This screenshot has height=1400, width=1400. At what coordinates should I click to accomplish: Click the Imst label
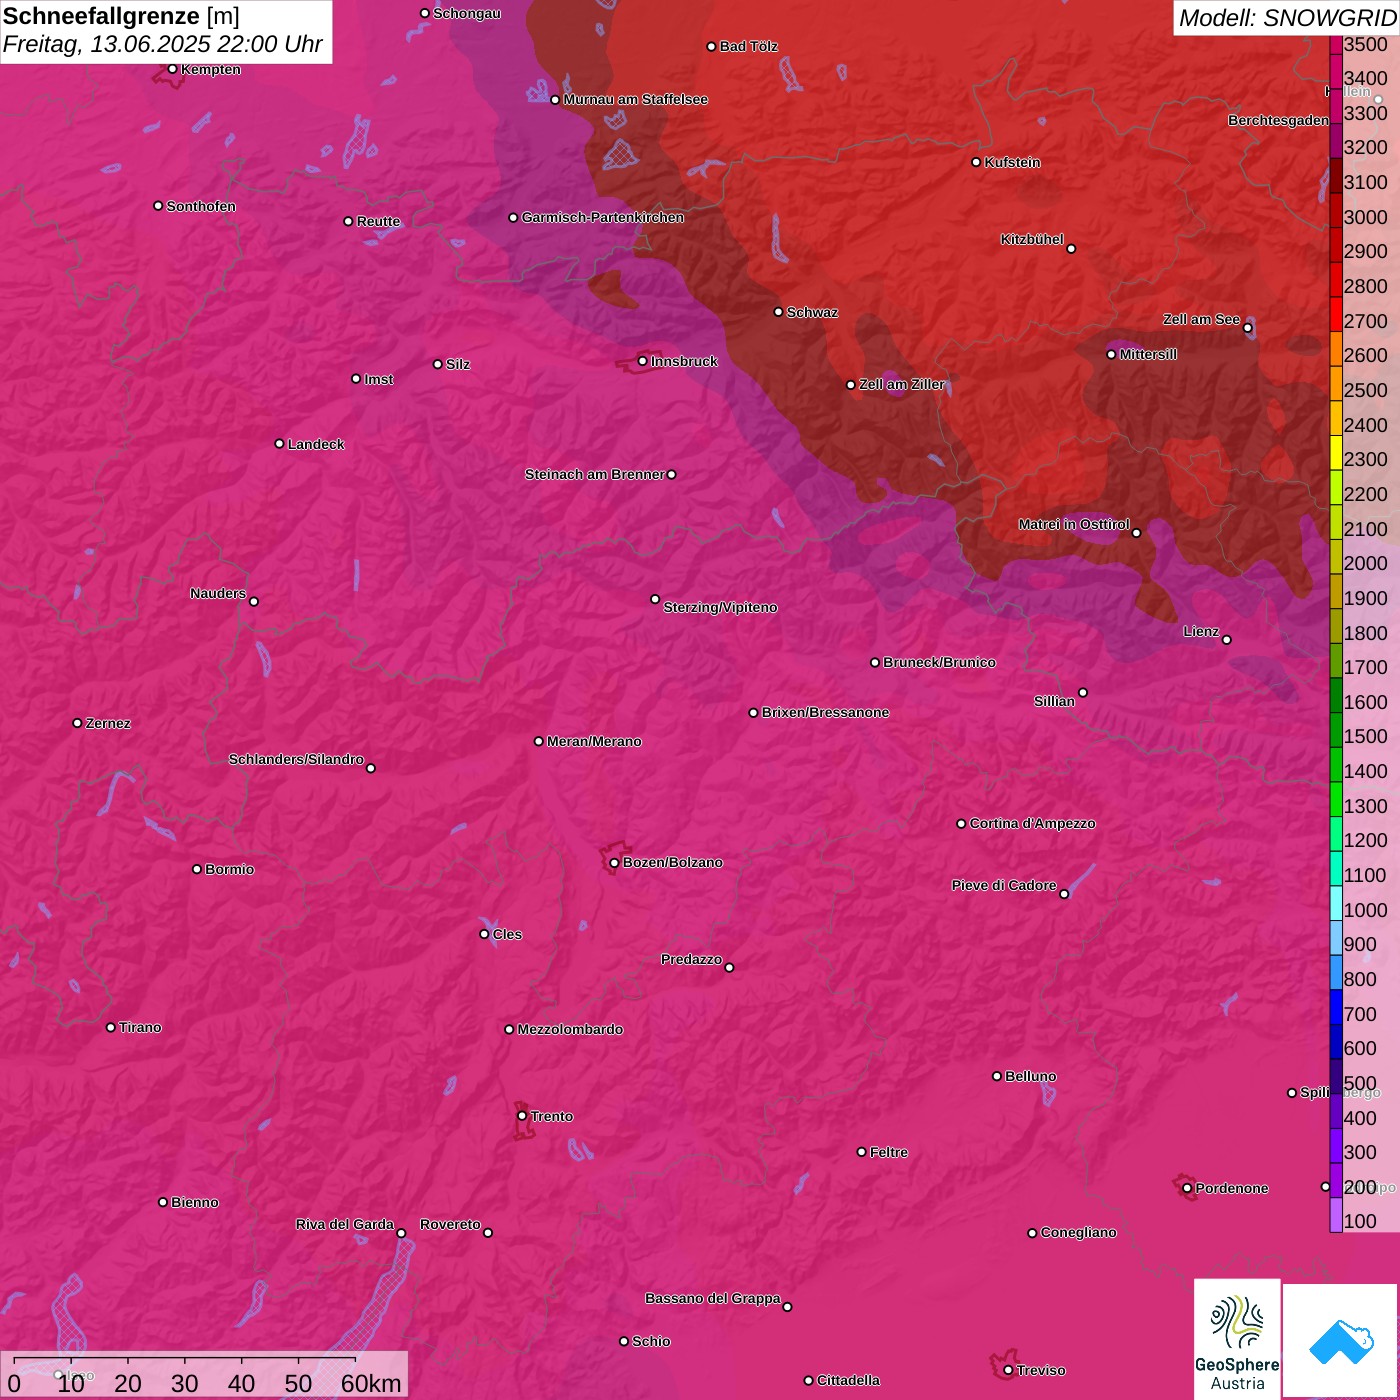click(379, 379)
